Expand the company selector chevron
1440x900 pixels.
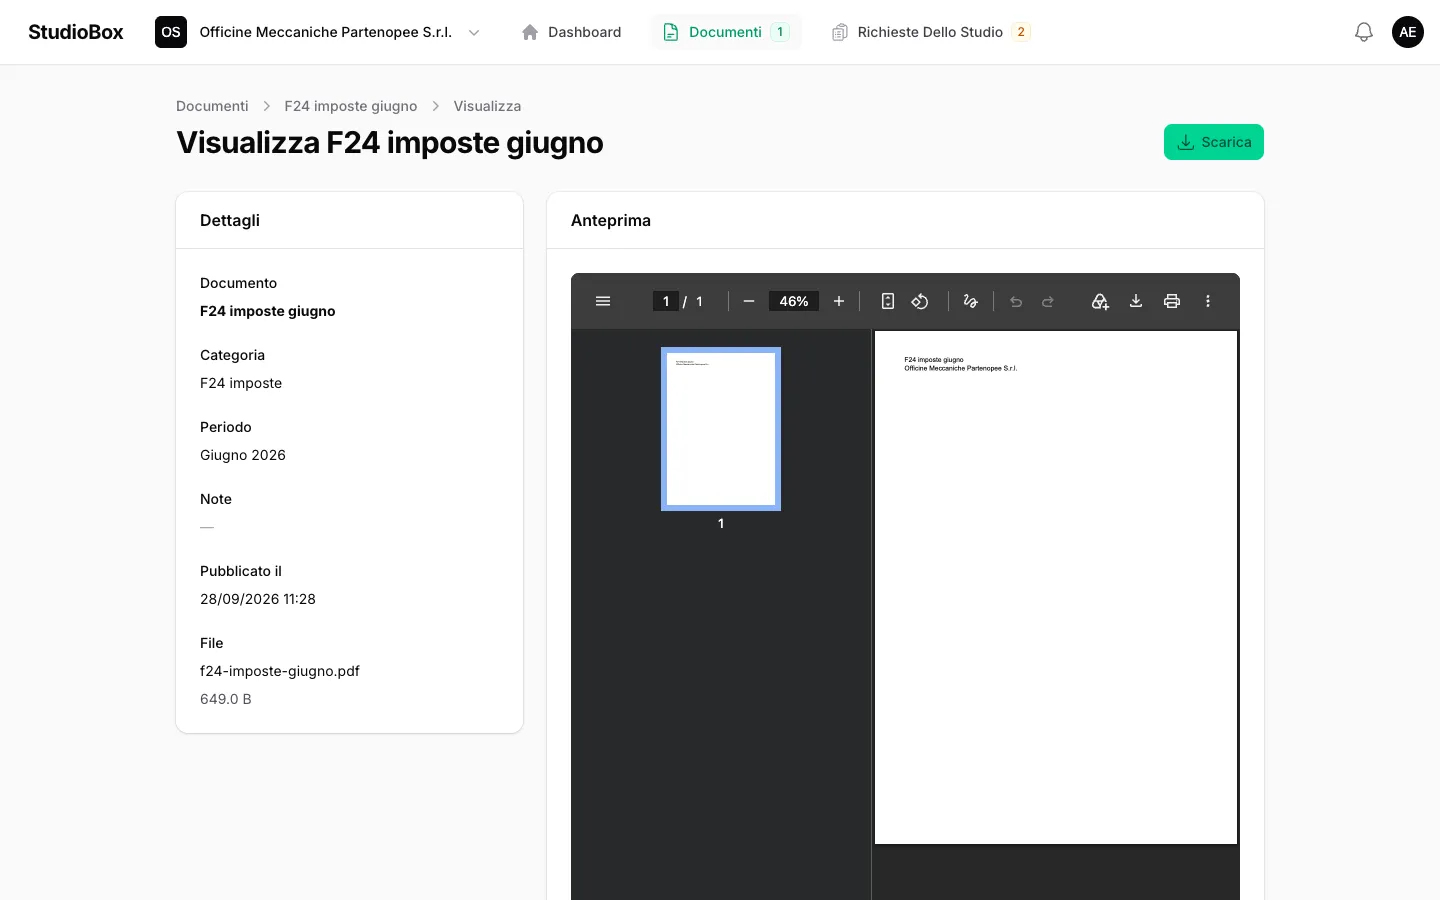(x=474, y=32)
